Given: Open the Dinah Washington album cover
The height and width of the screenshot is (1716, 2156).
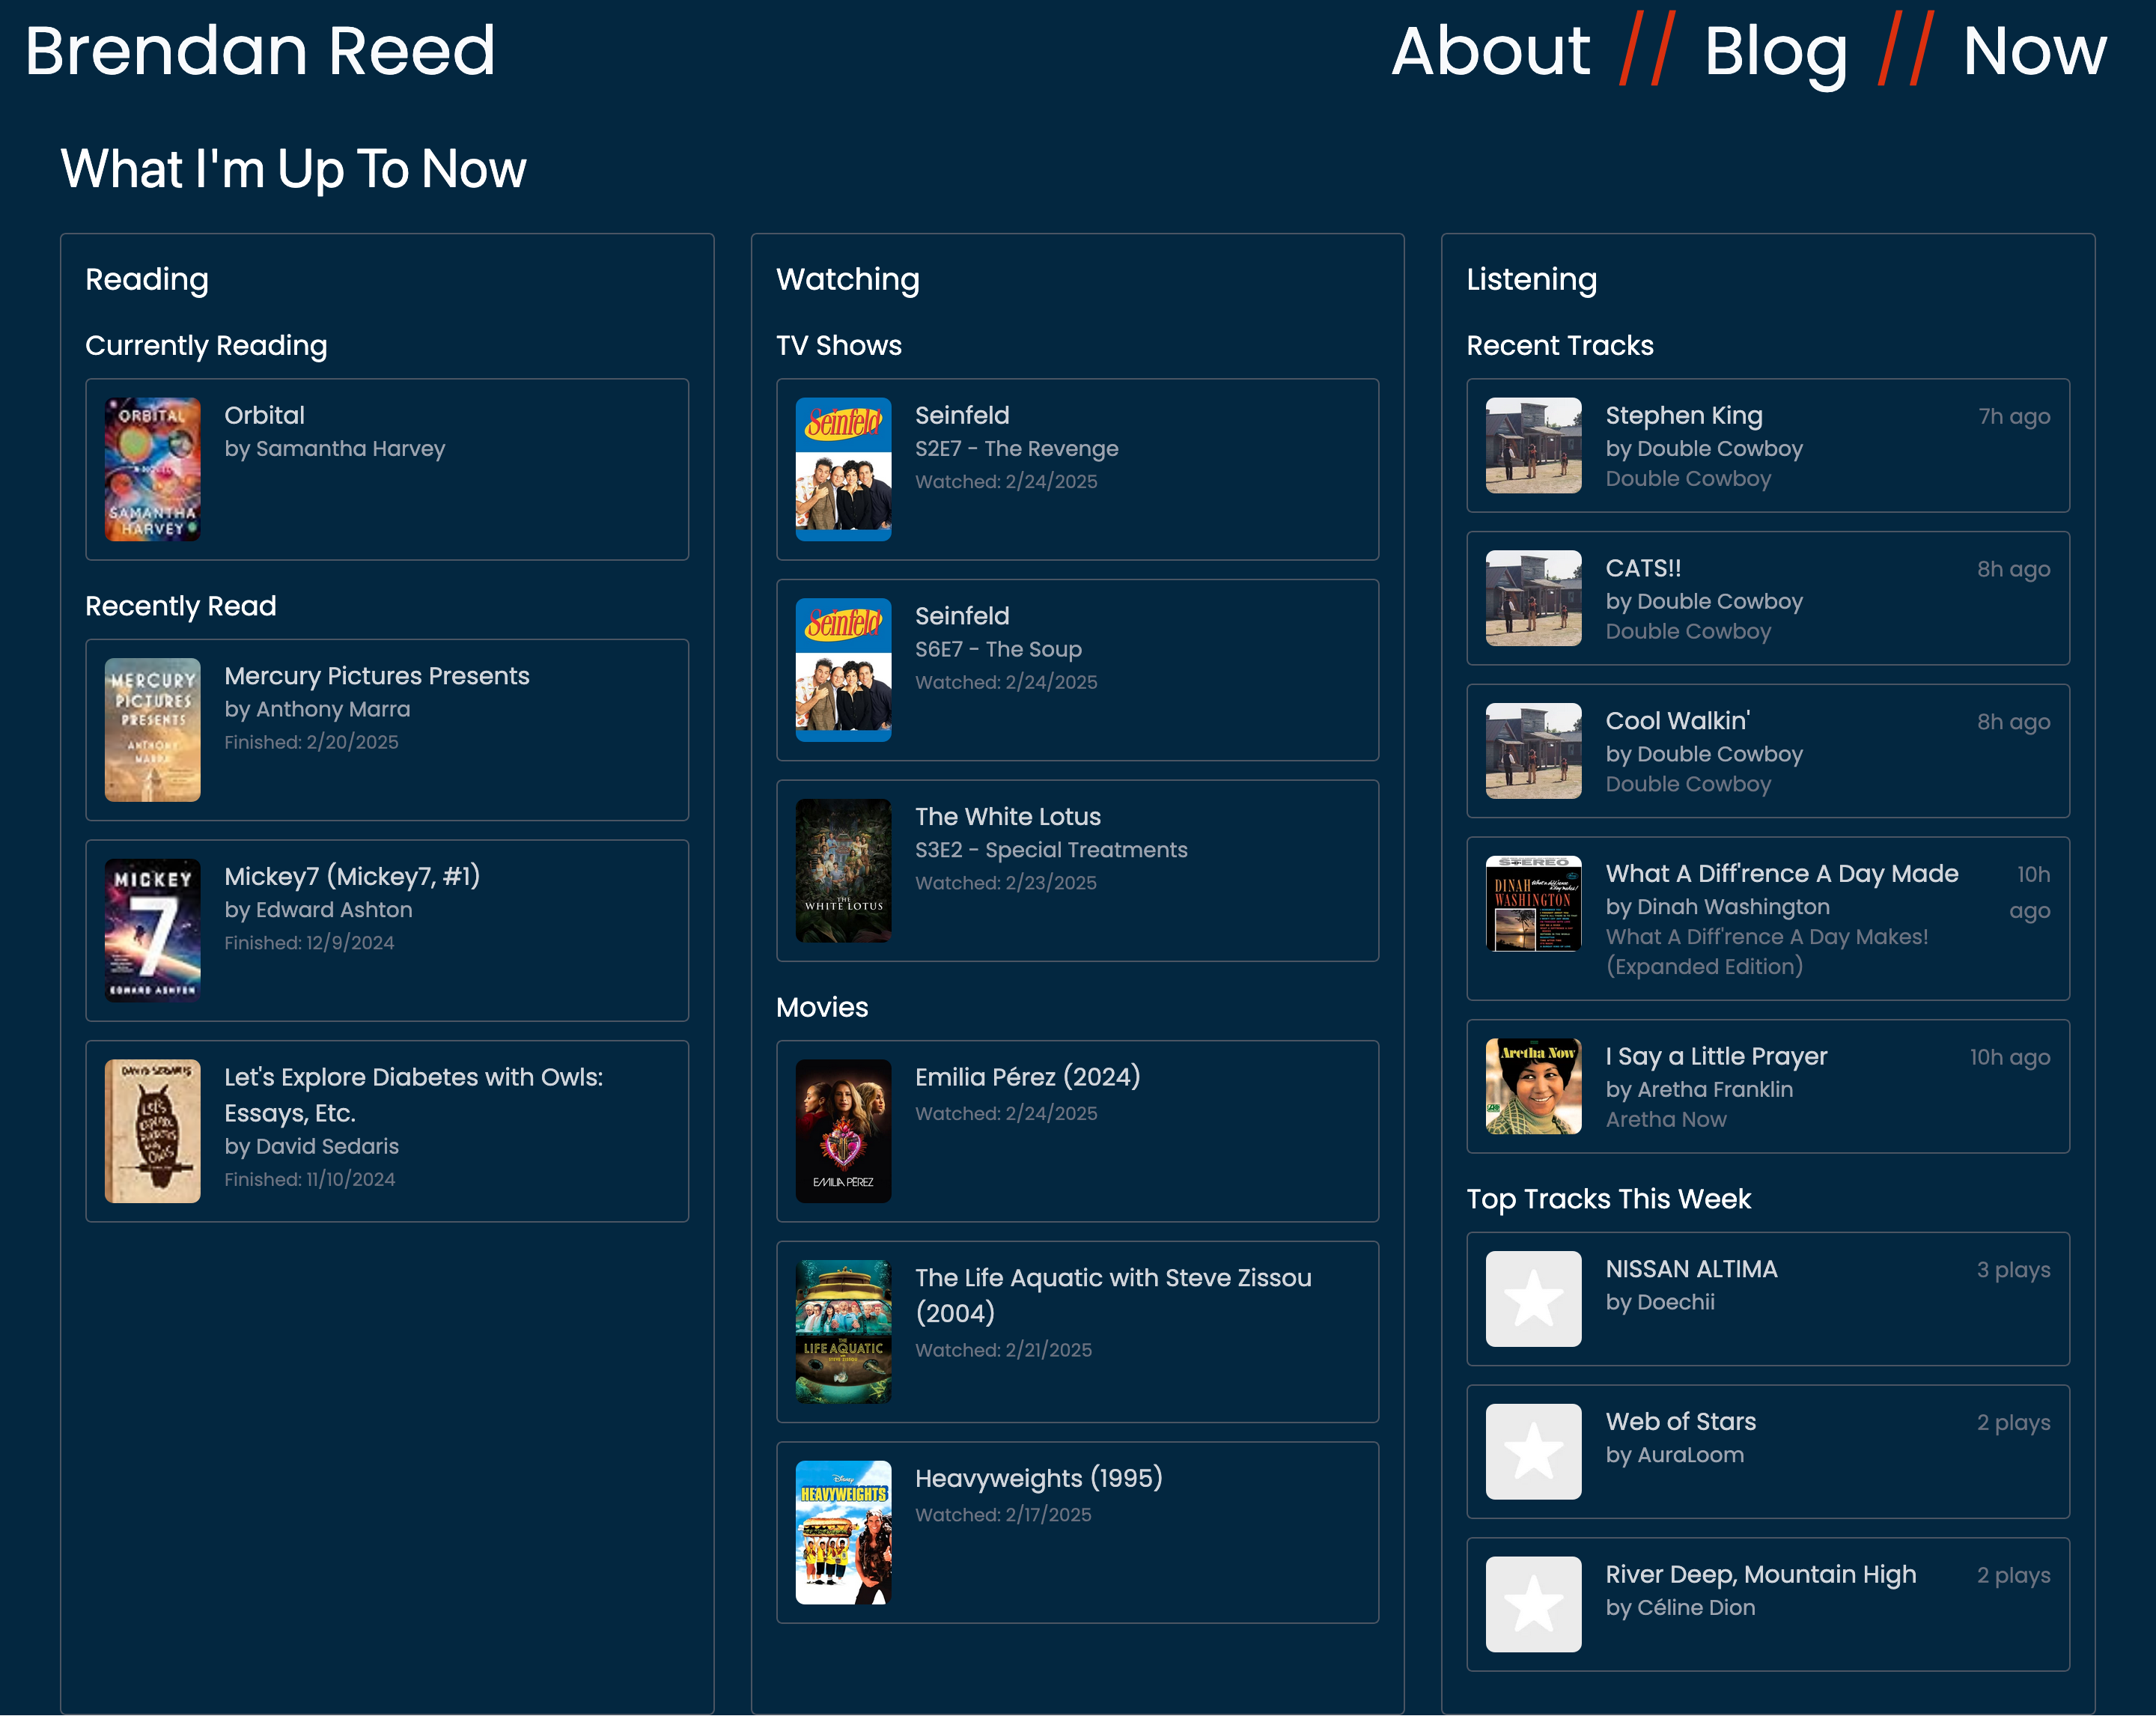Looking at the screenshot, I should [x=1533, y=903].
